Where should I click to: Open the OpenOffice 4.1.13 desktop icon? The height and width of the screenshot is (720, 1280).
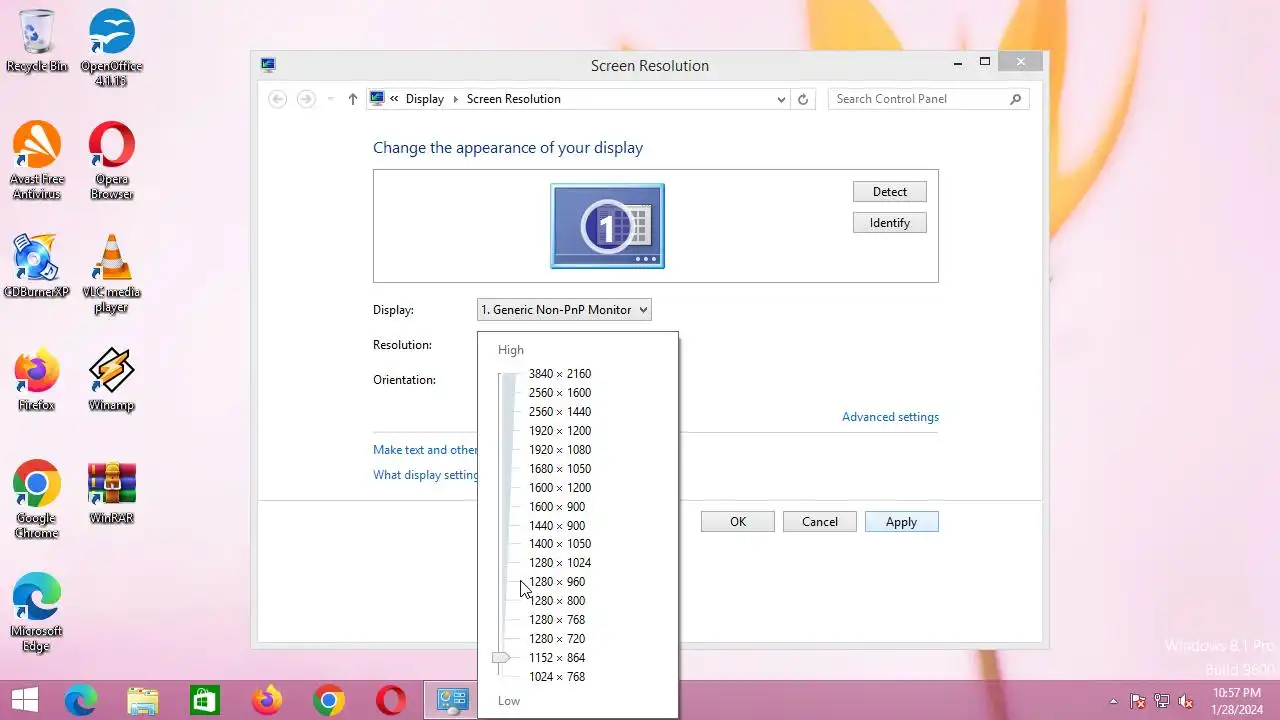pyautogui.click(x=111, y=47)
